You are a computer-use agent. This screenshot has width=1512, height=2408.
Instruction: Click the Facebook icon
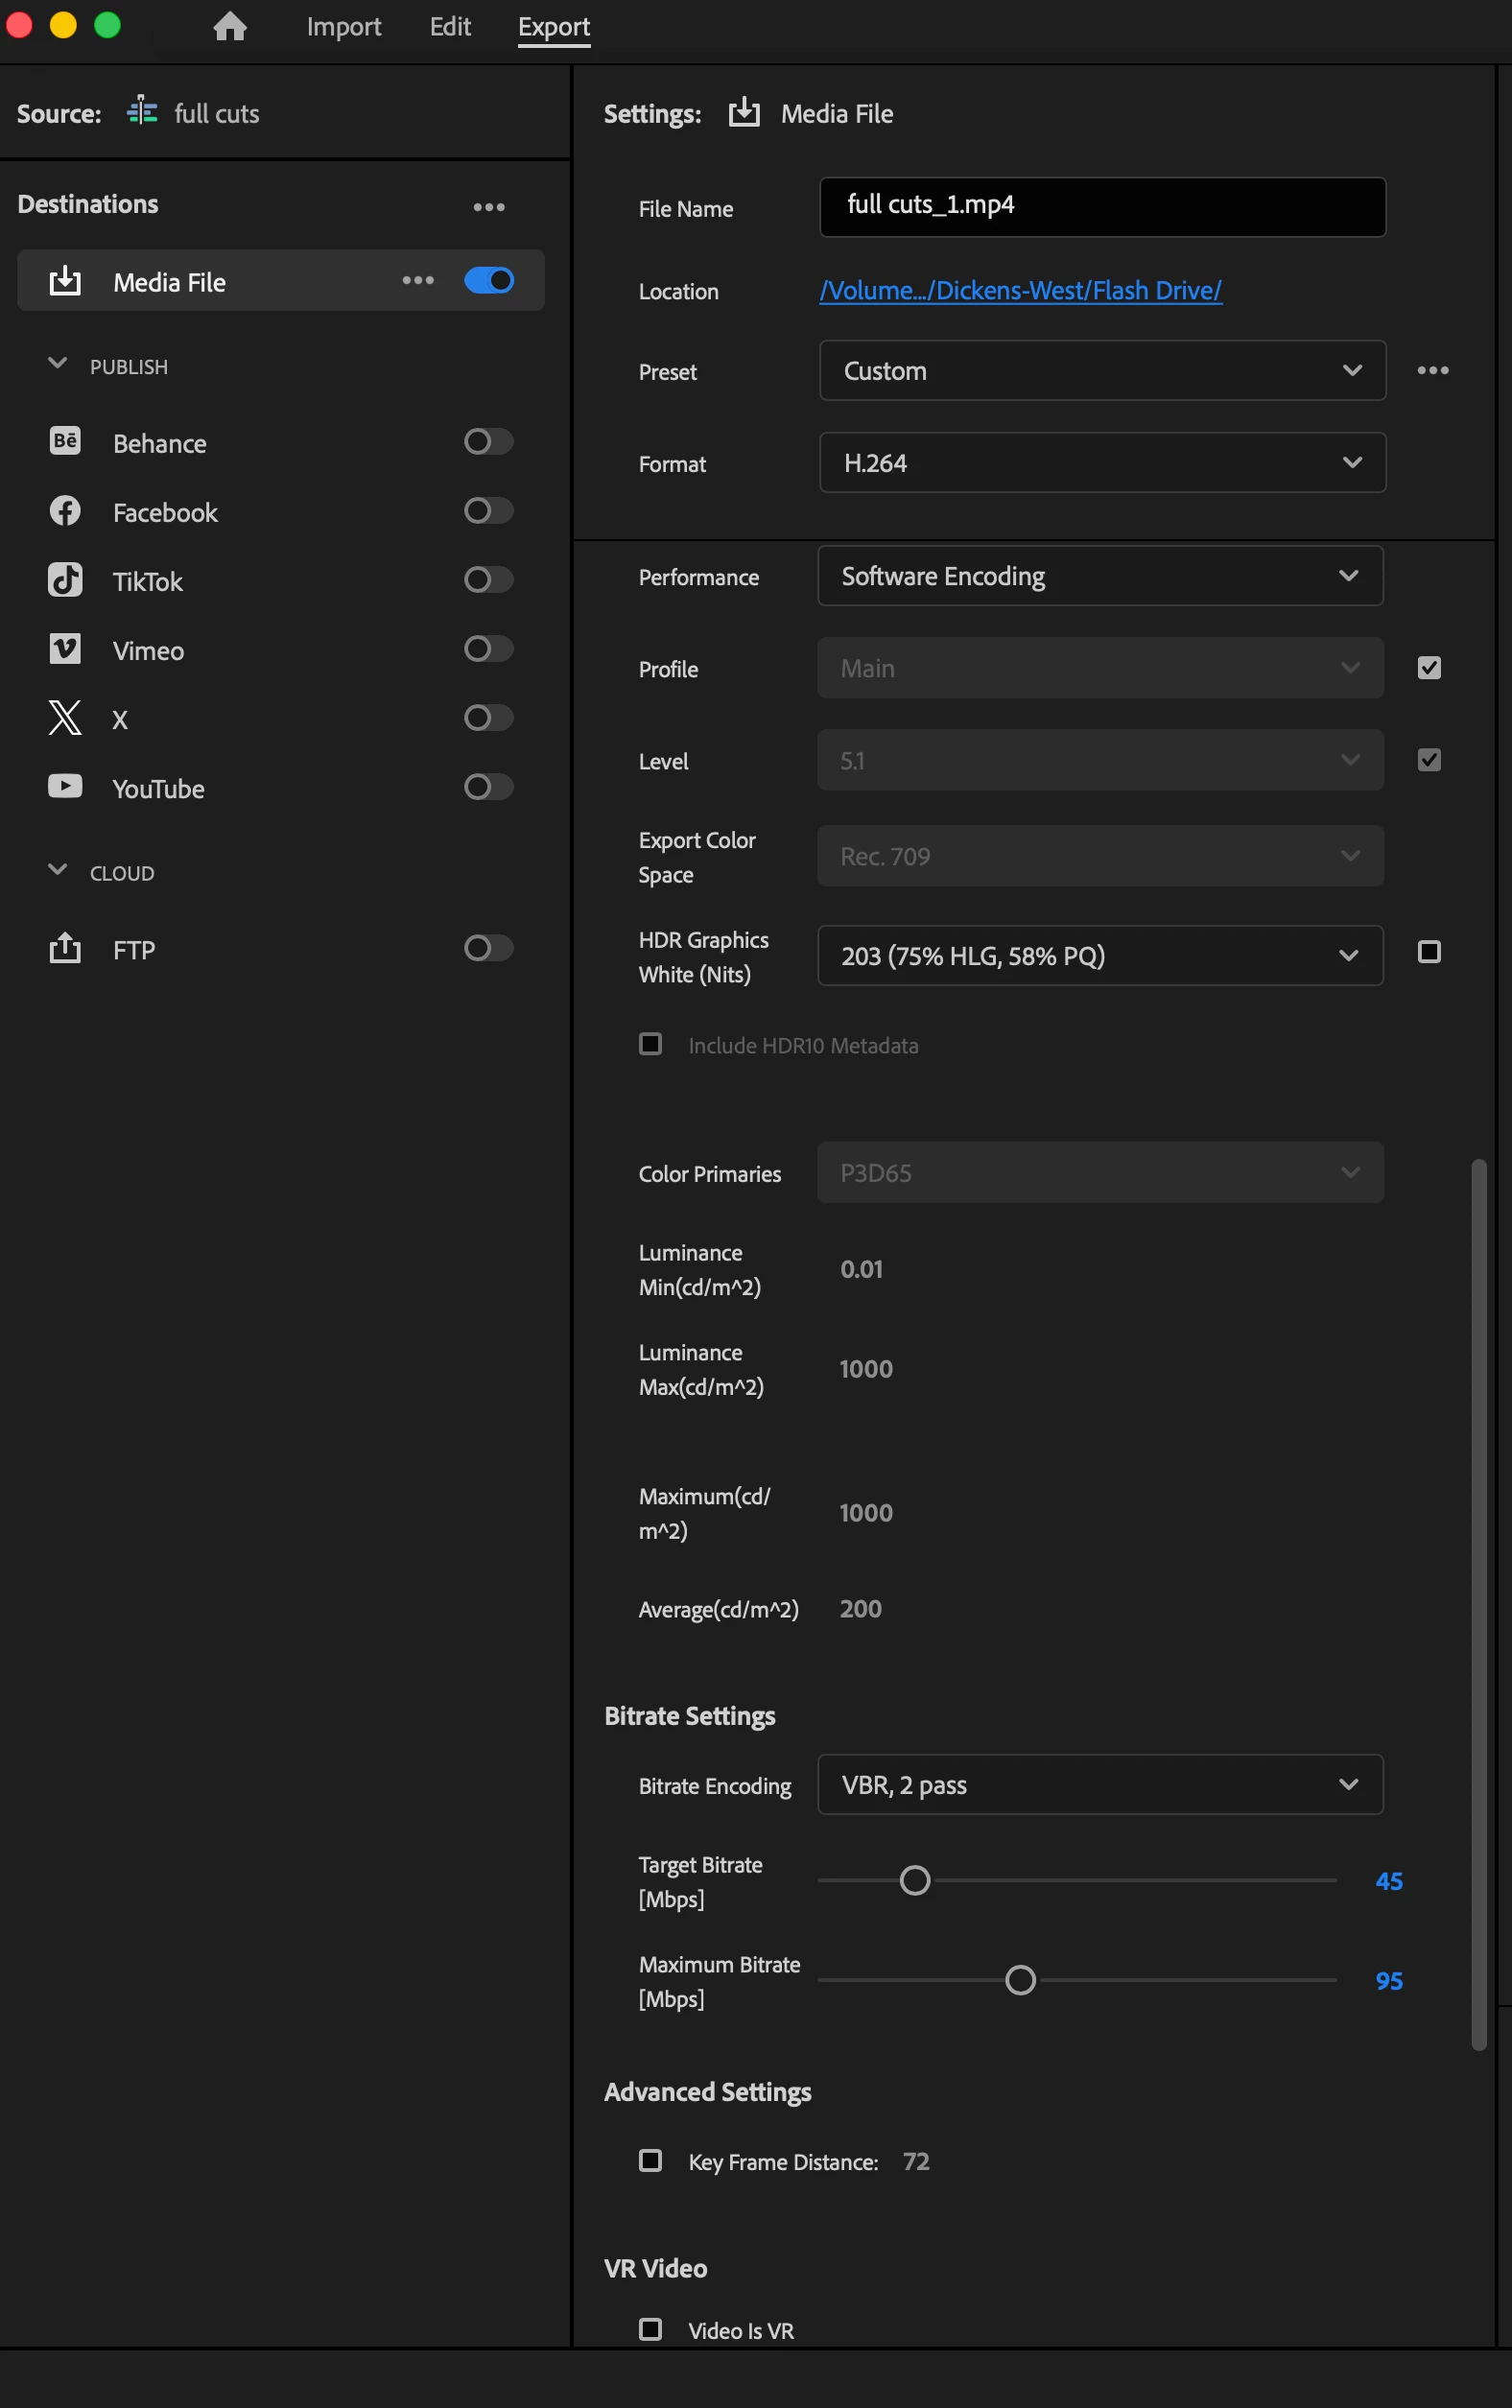click(65, 511)
